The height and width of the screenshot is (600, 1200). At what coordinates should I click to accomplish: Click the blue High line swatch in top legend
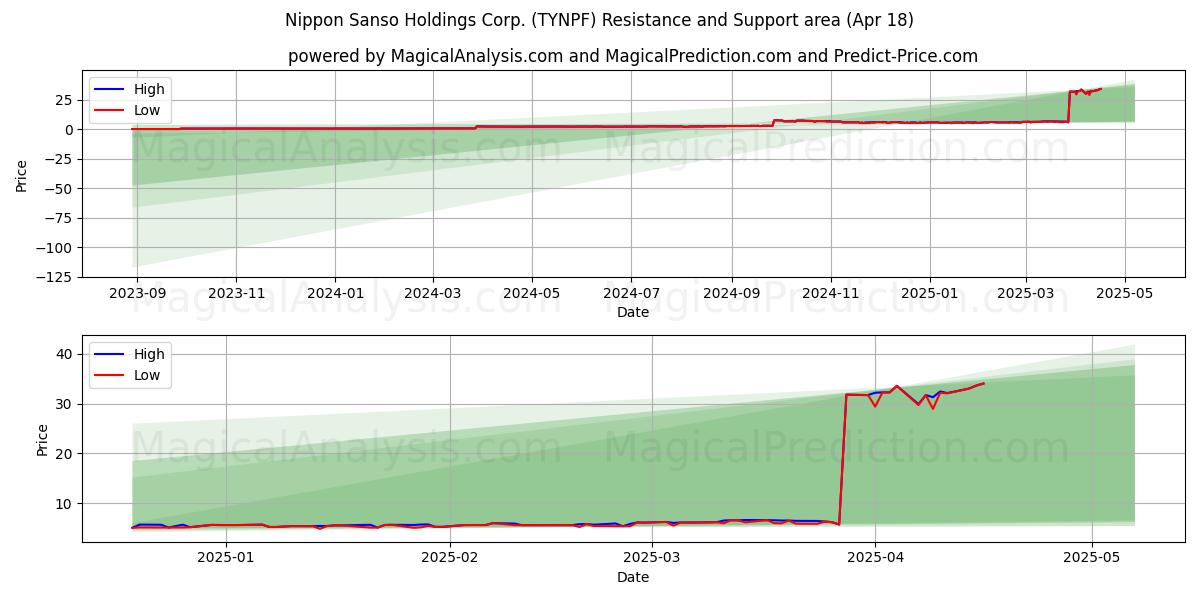[x=111, y=90]
